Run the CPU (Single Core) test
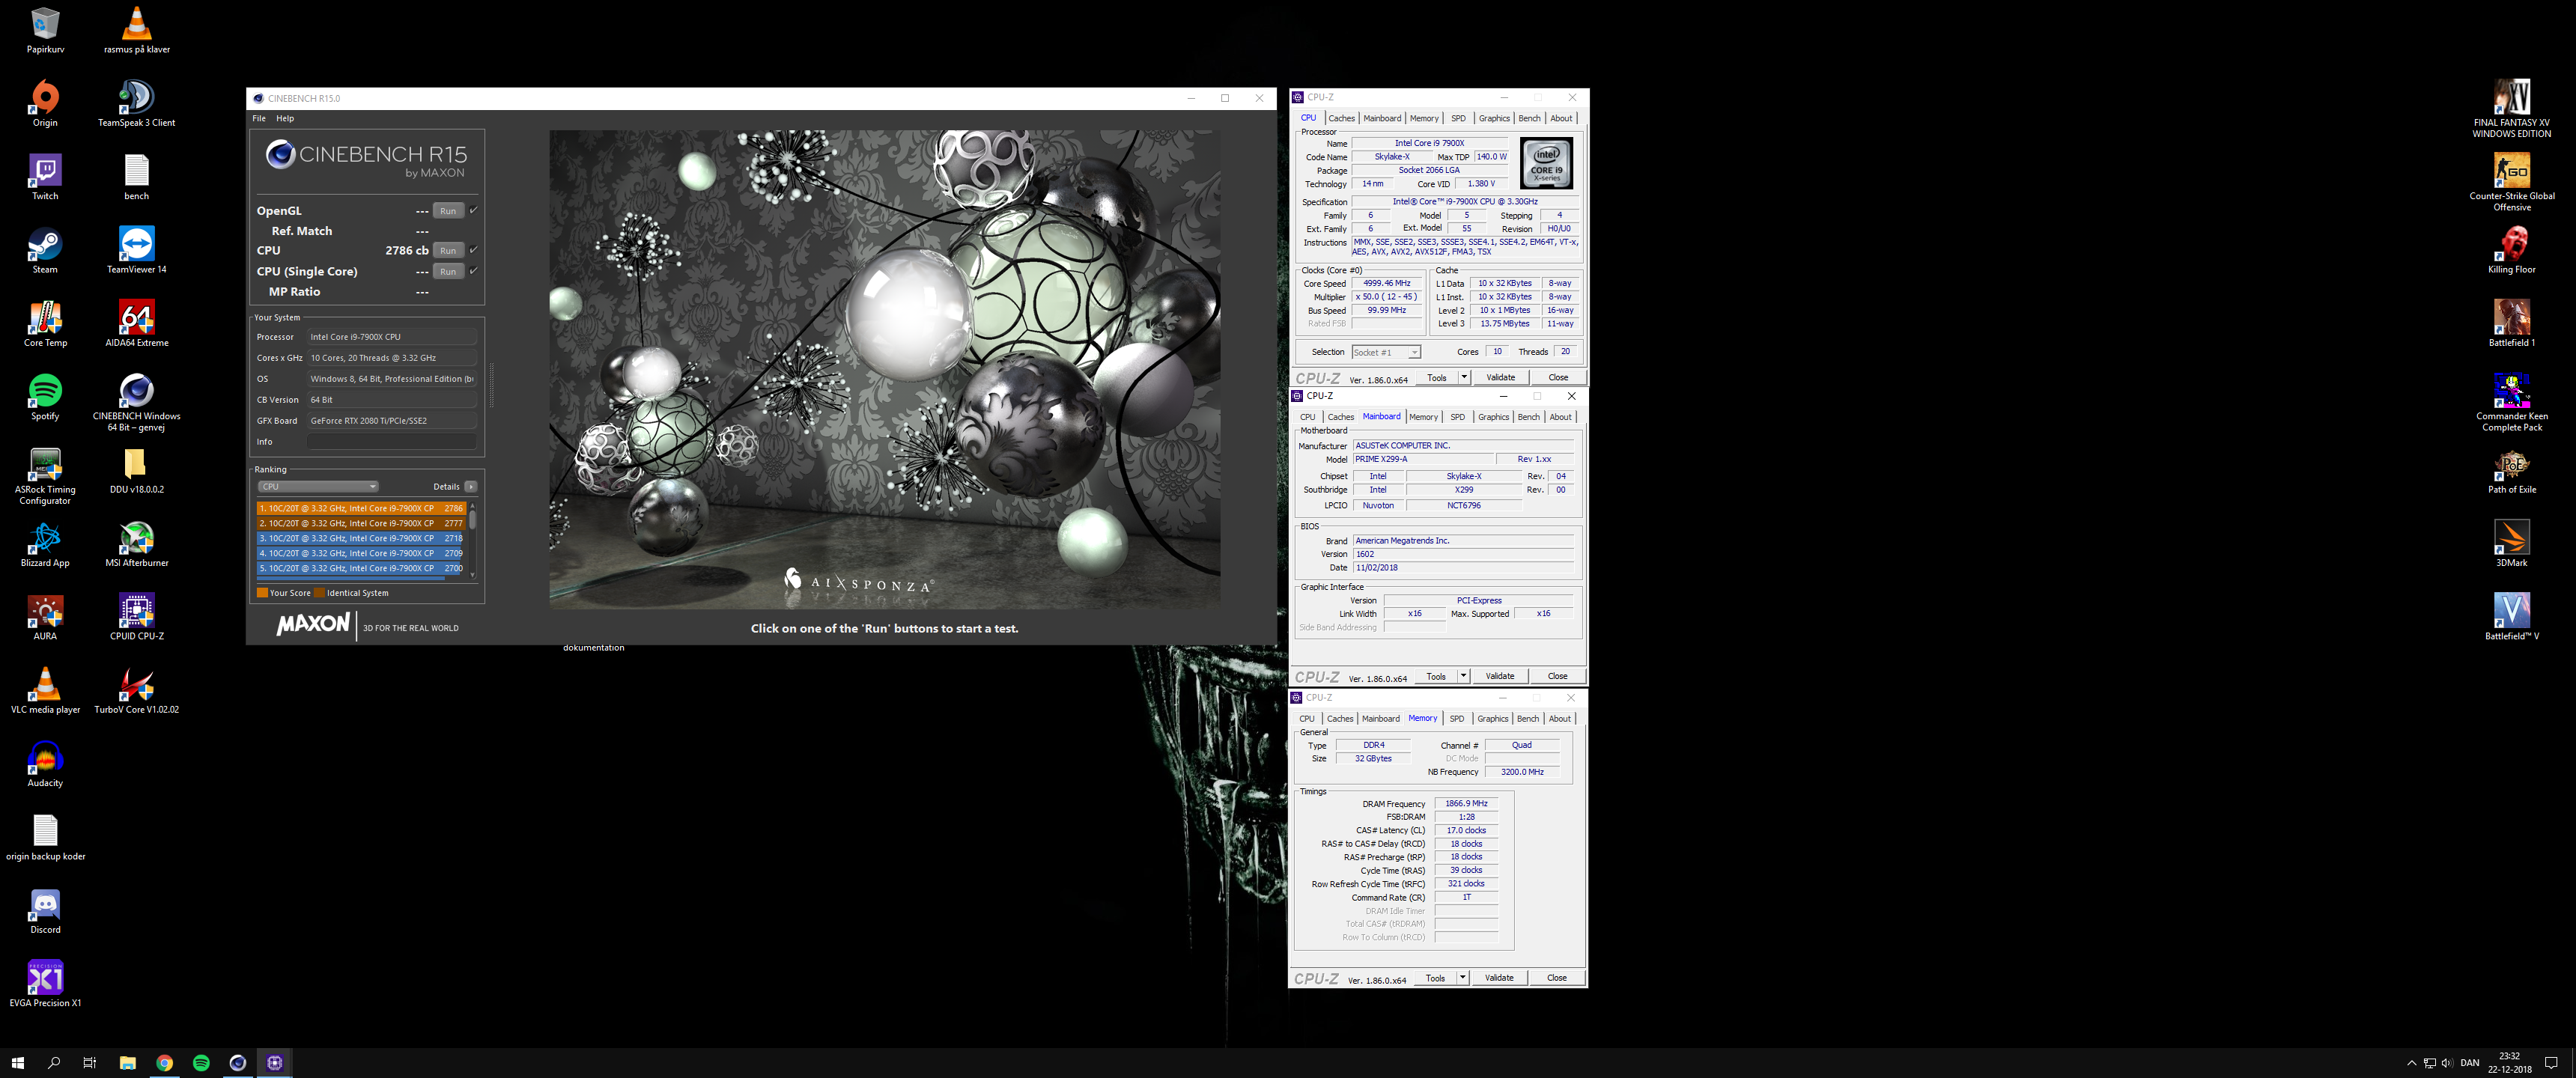 coord(448,272)
